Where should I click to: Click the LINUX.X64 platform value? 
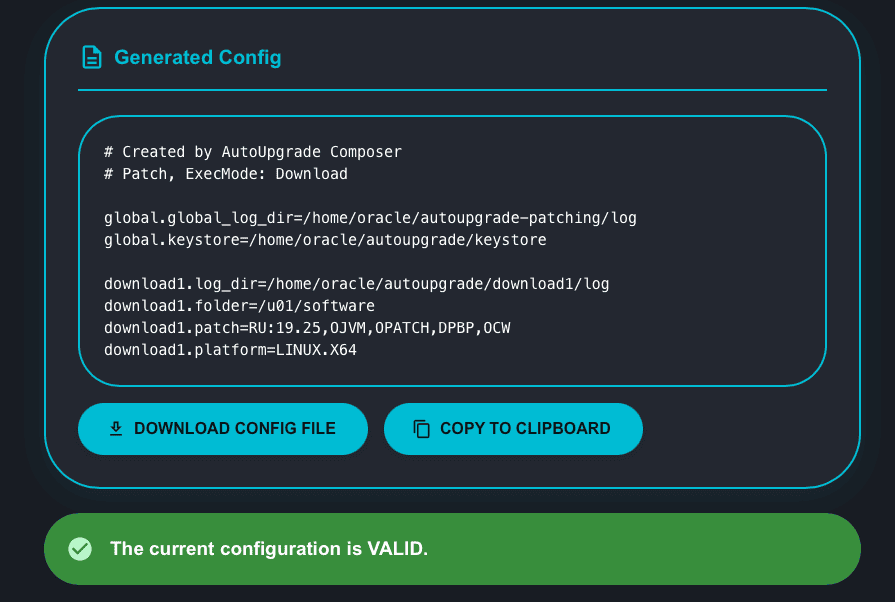tap(316, 350)
